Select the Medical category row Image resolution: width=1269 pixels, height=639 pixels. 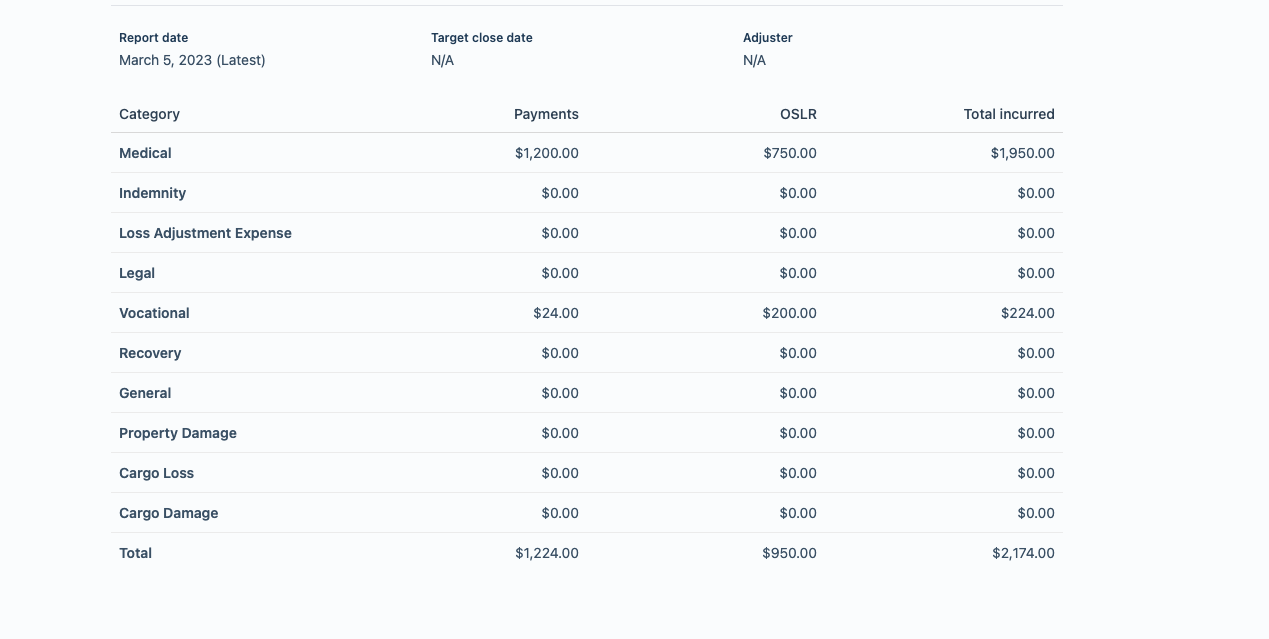[x=587, y=153]
